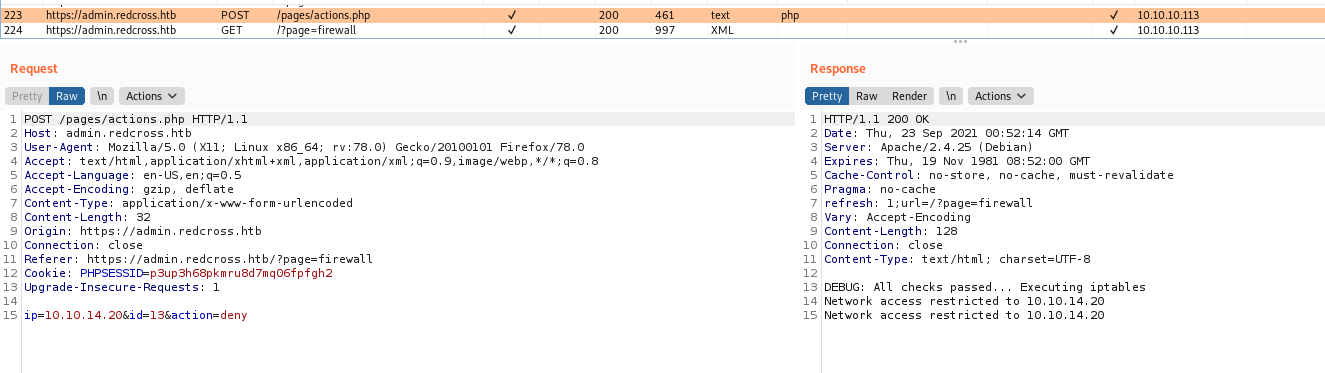Screen dimensions: 1325x373
Task: Click the refresh: 1;url=/?page=firewall line
Action: tap(928, 203)
